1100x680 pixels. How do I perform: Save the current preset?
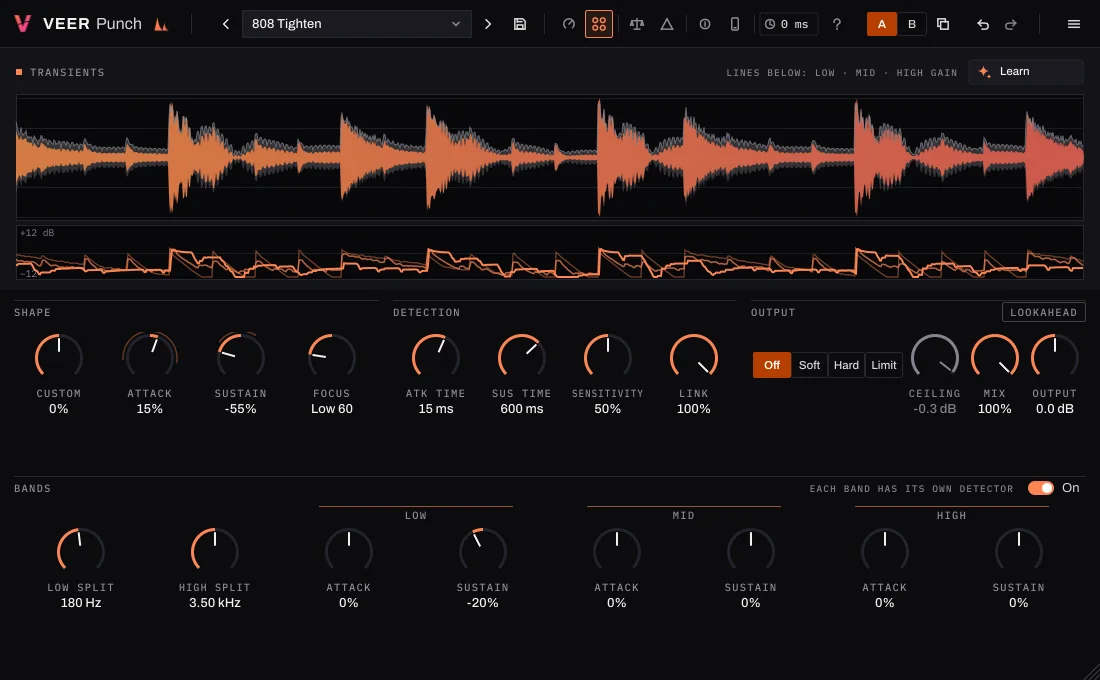[x=520, y=24]
